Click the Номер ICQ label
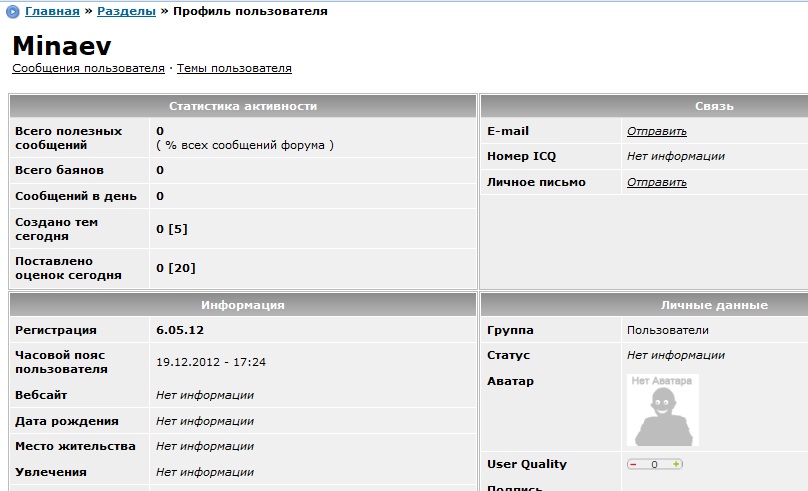 [x=521, y=156]
